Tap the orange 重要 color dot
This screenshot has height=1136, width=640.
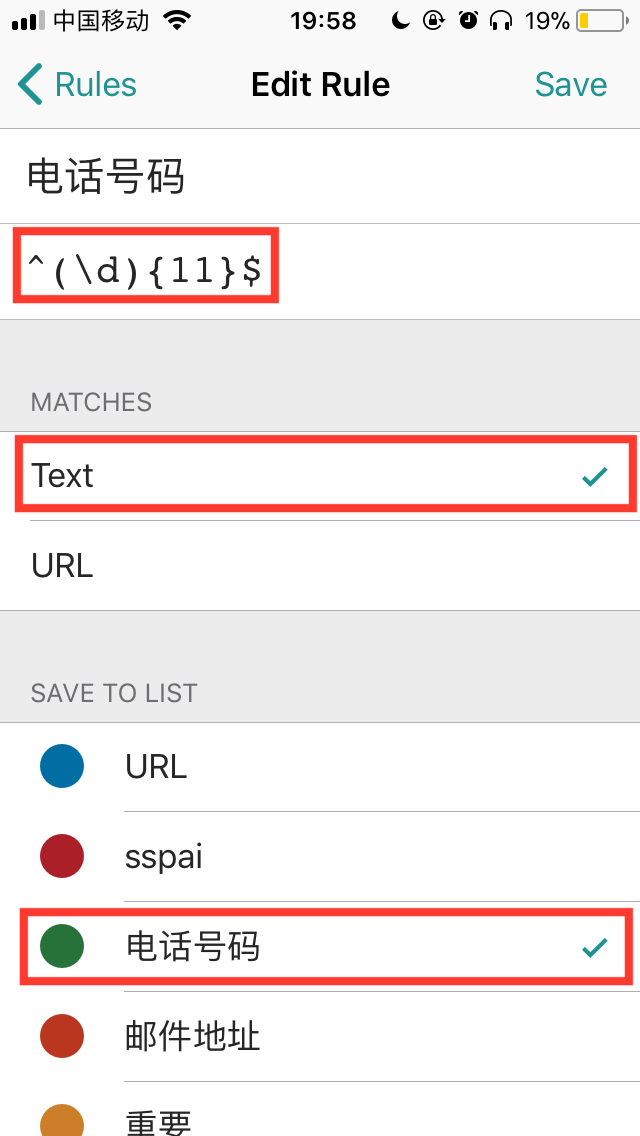click(62, 1122)
